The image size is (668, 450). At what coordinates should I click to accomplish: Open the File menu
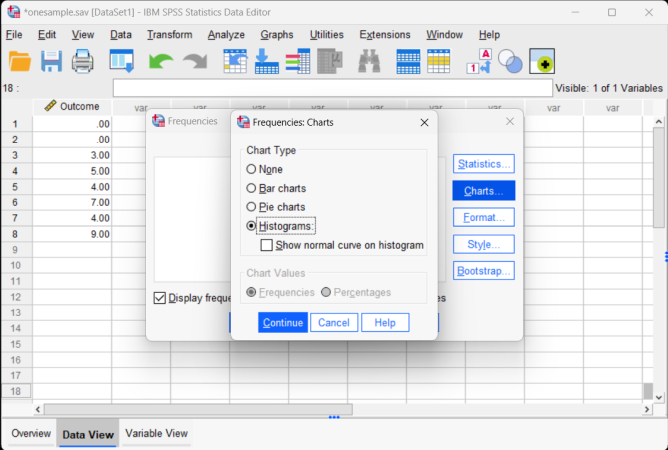point(14,35)
